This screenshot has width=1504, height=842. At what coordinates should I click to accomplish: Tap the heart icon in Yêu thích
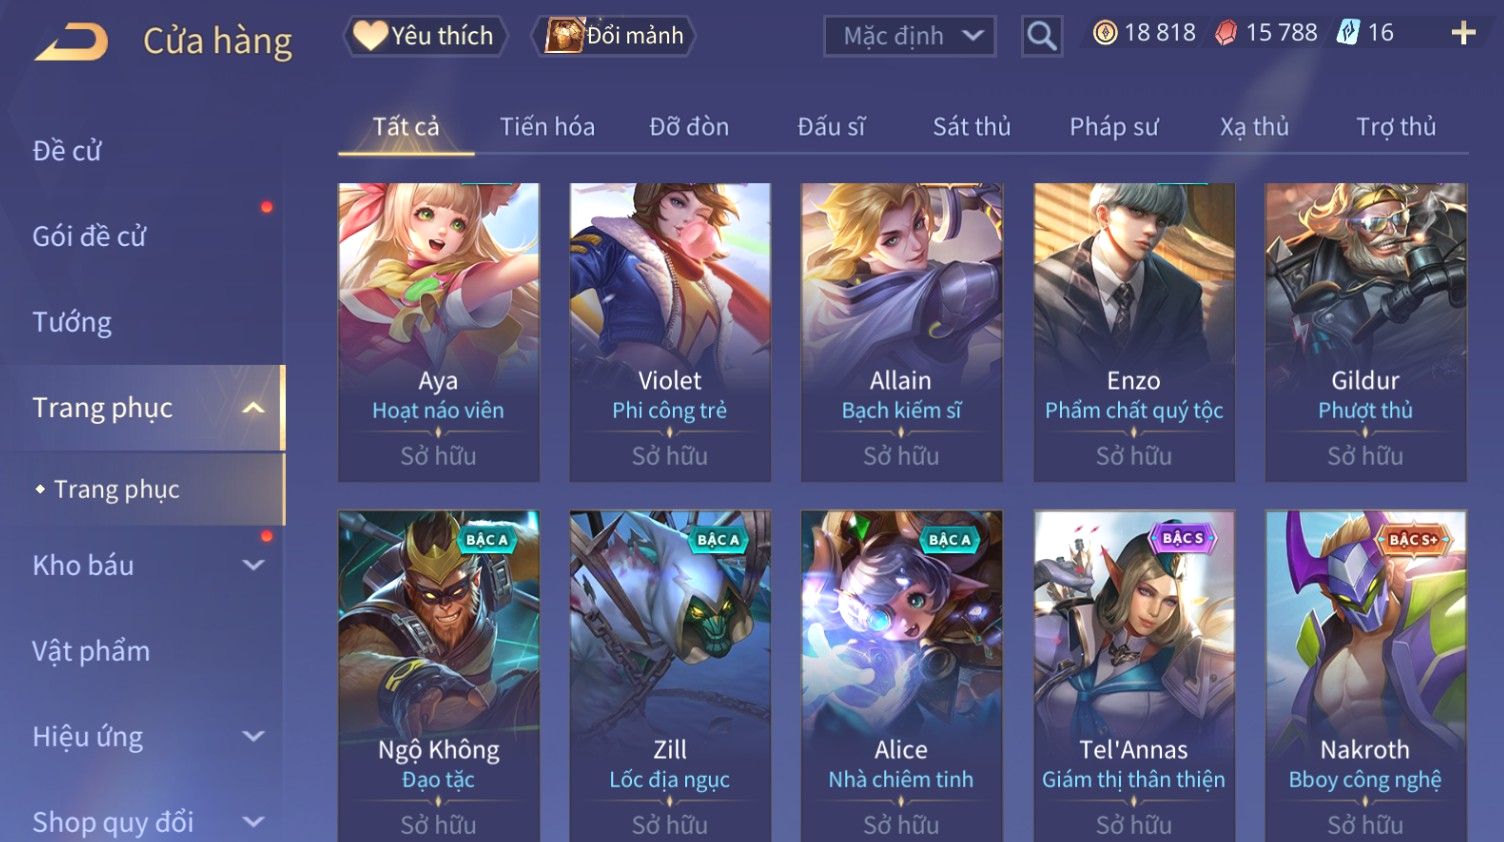[x=369, y=35]
